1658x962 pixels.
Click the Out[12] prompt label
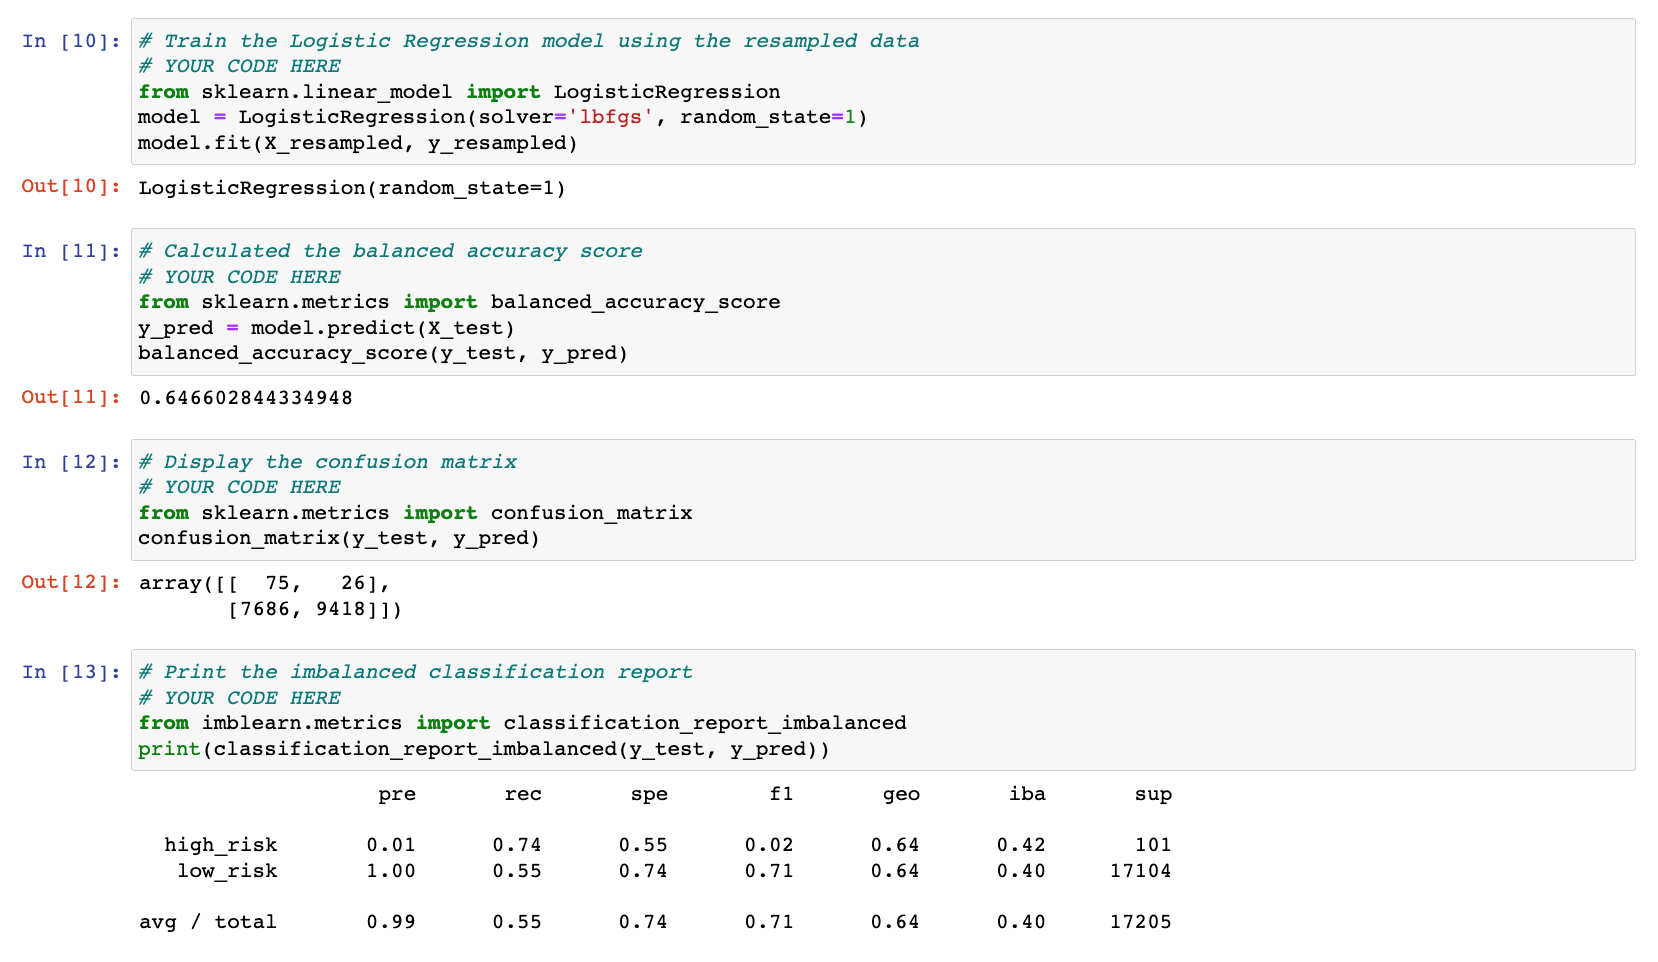[71, 582]
